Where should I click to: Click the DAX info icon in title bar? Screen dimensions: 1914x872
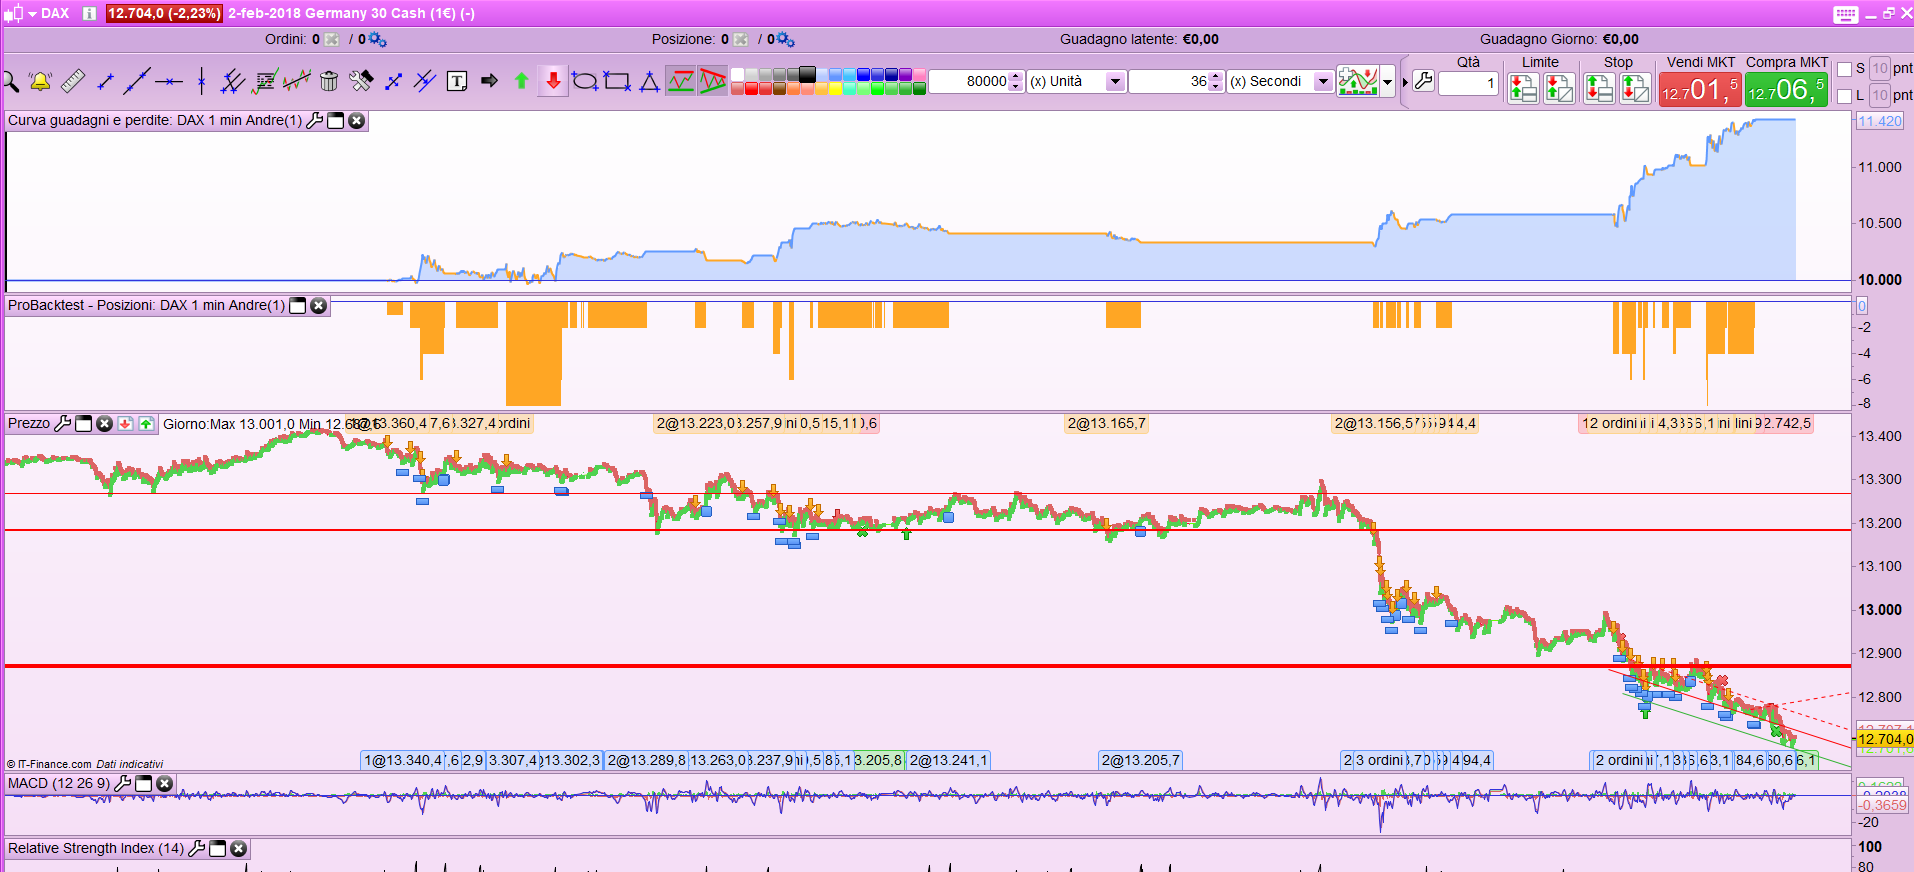pyautogui.click(x=89, y=14)
